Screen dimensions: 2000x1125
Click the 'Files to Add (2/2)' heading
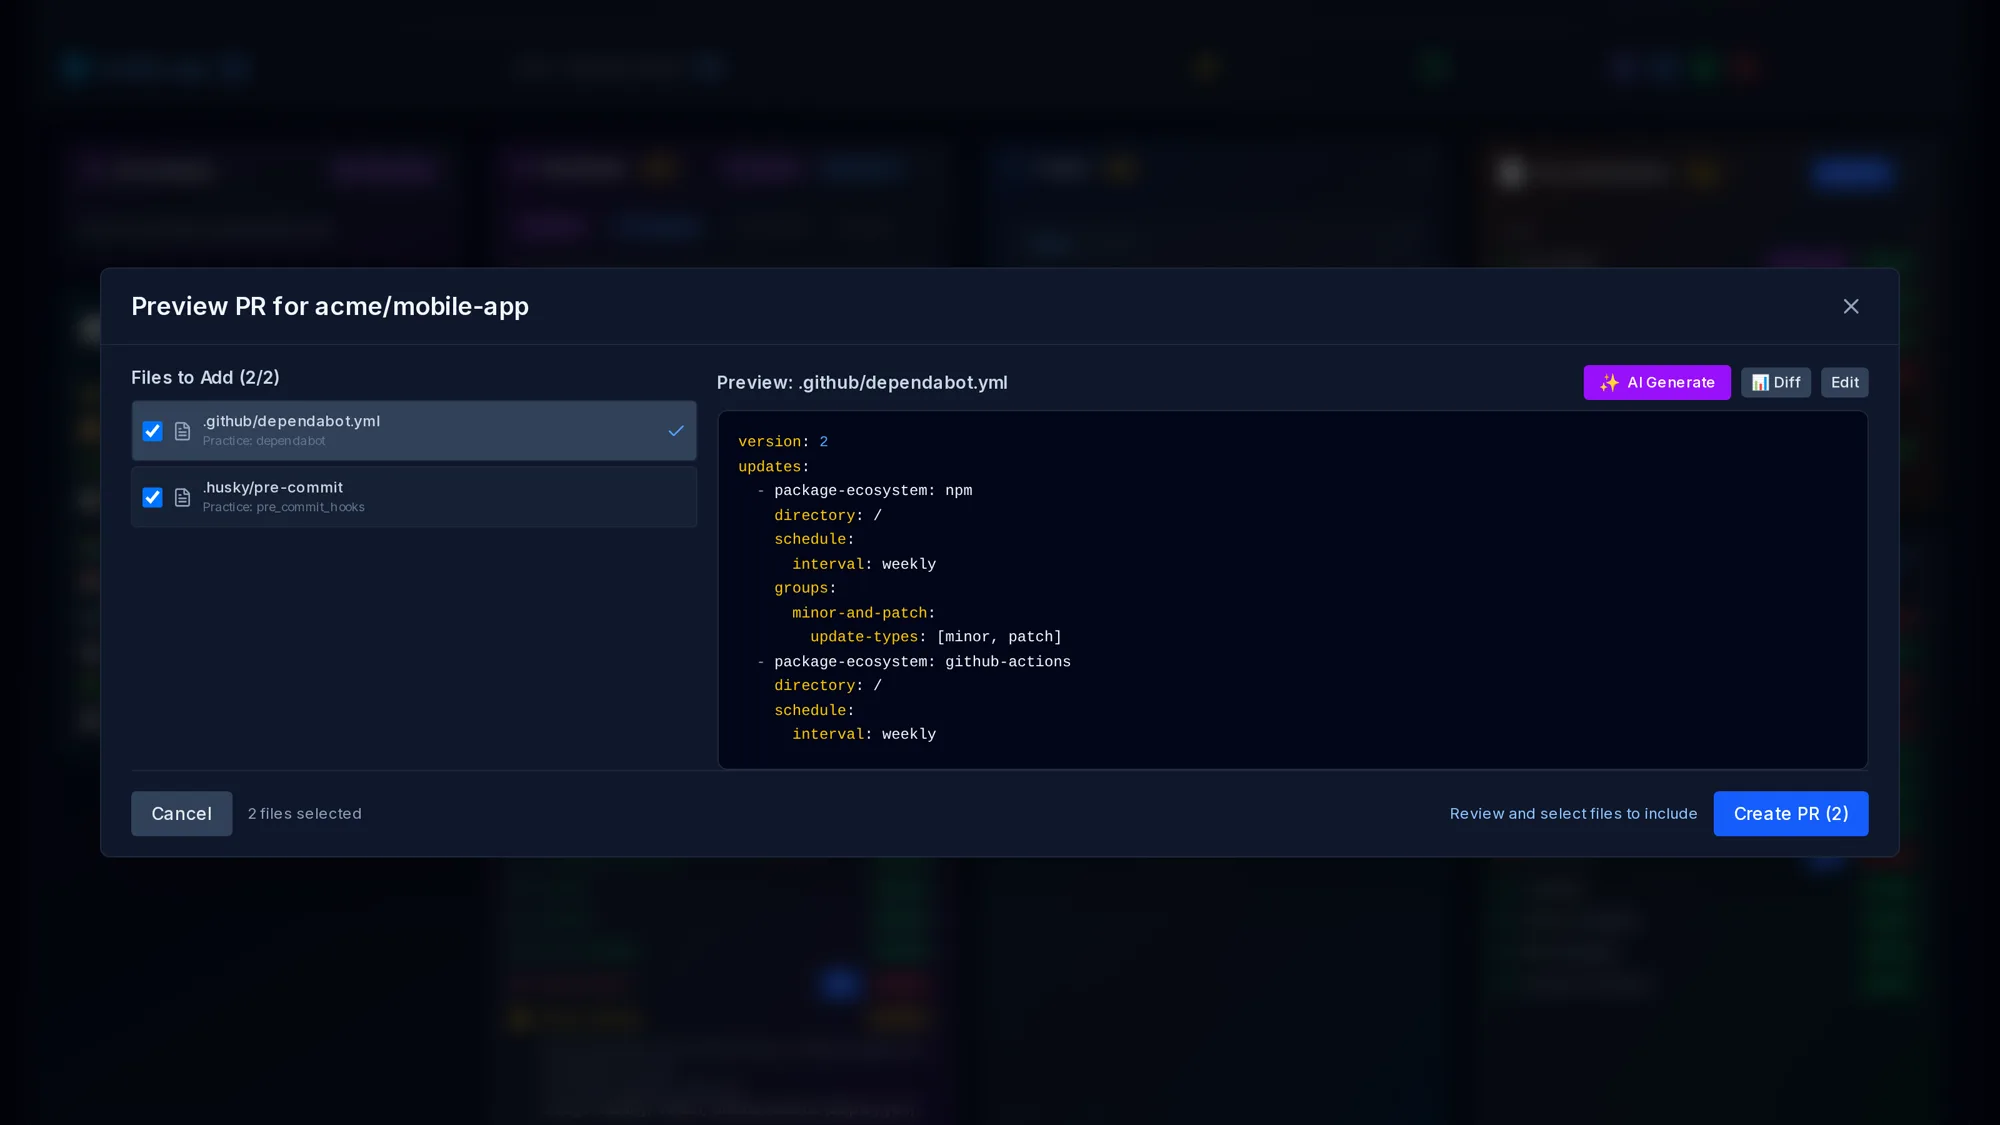point(205,377)
